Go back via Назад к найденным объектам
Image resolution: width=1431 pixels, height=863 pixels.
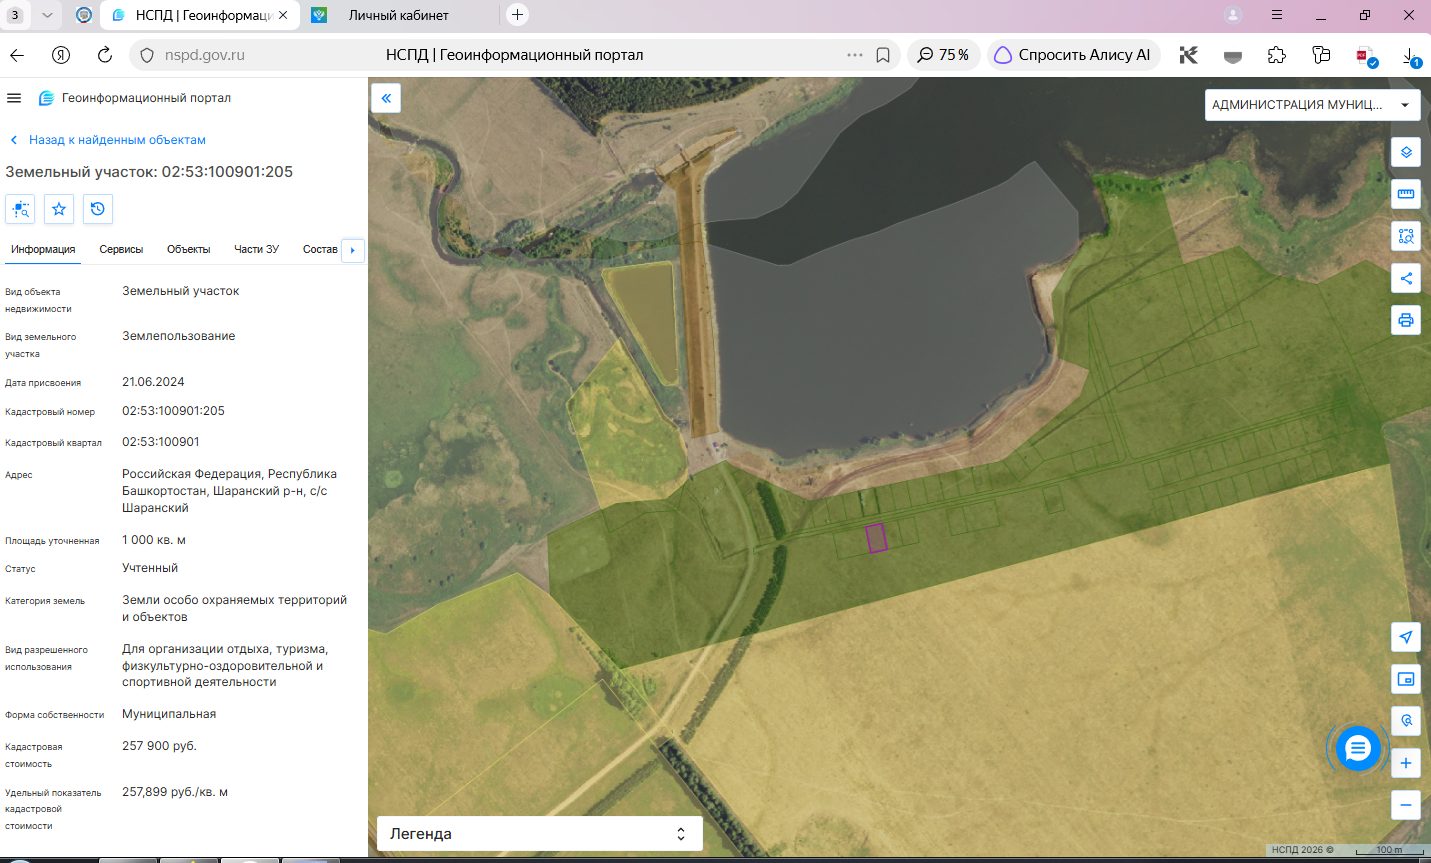[x=108, y=140]
